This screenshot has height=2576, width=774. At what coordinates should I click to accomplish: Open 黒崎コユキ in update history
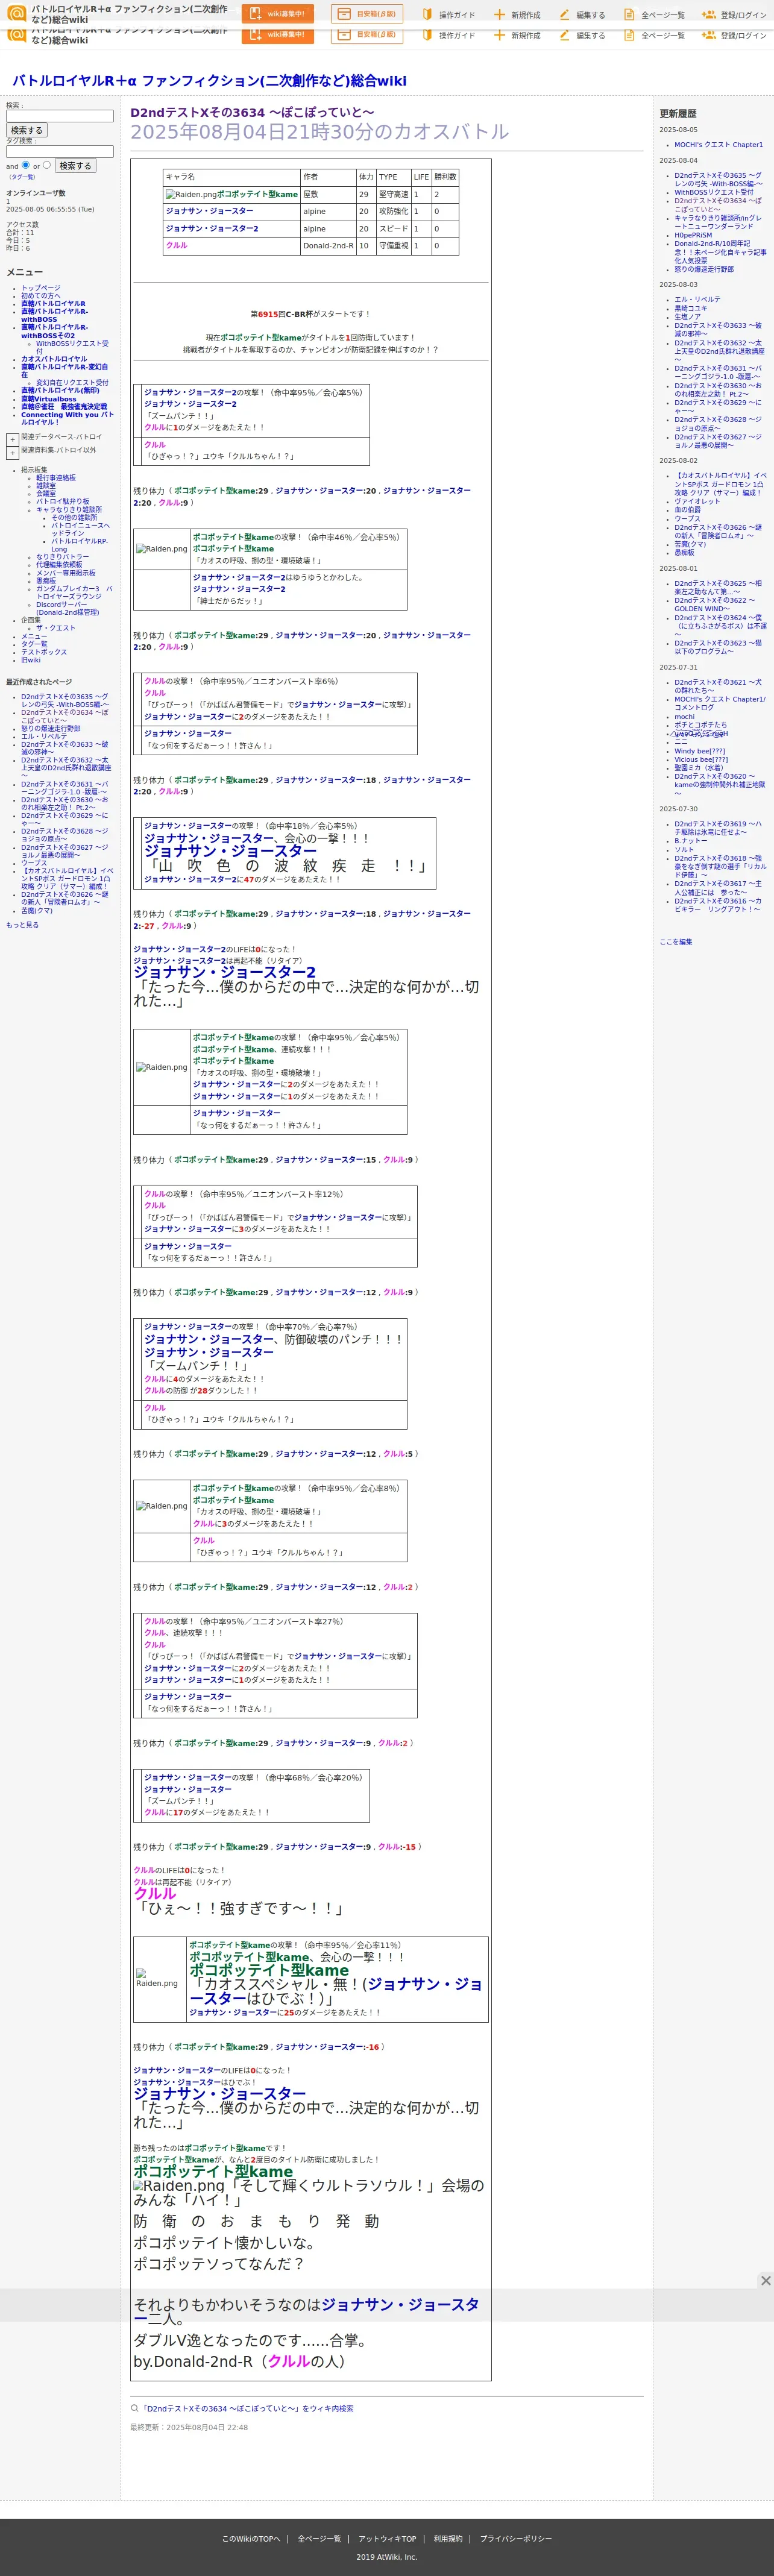pos(690,308)
